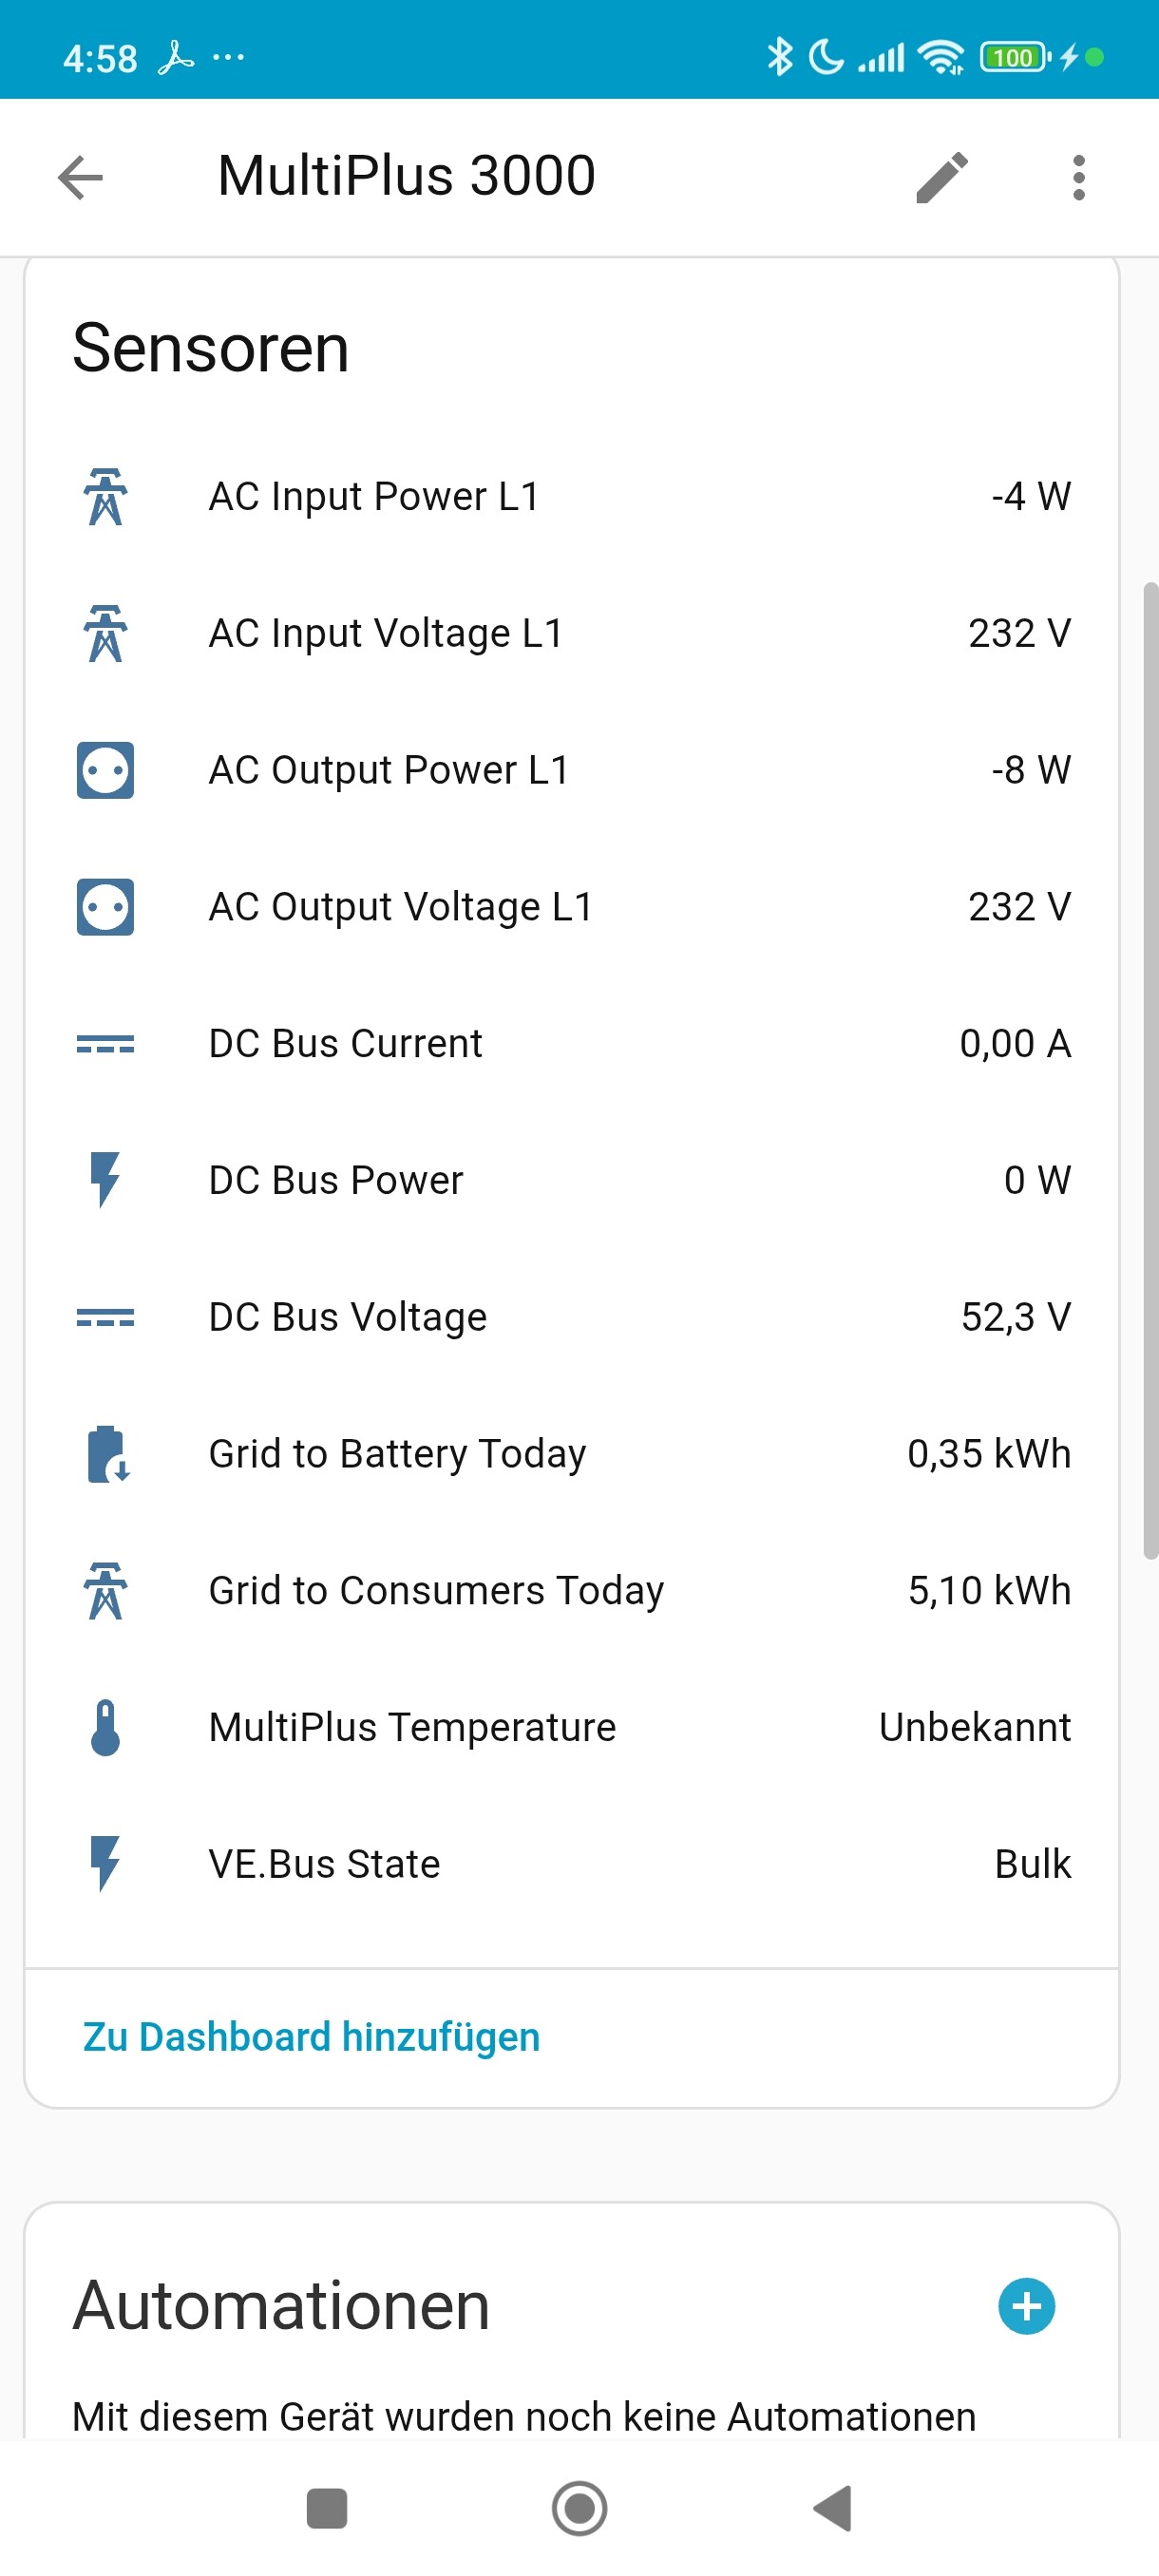Click the DC Bus Current icon
The width and height of the screenshot is (1159, 2576).
click(105, 1044)
